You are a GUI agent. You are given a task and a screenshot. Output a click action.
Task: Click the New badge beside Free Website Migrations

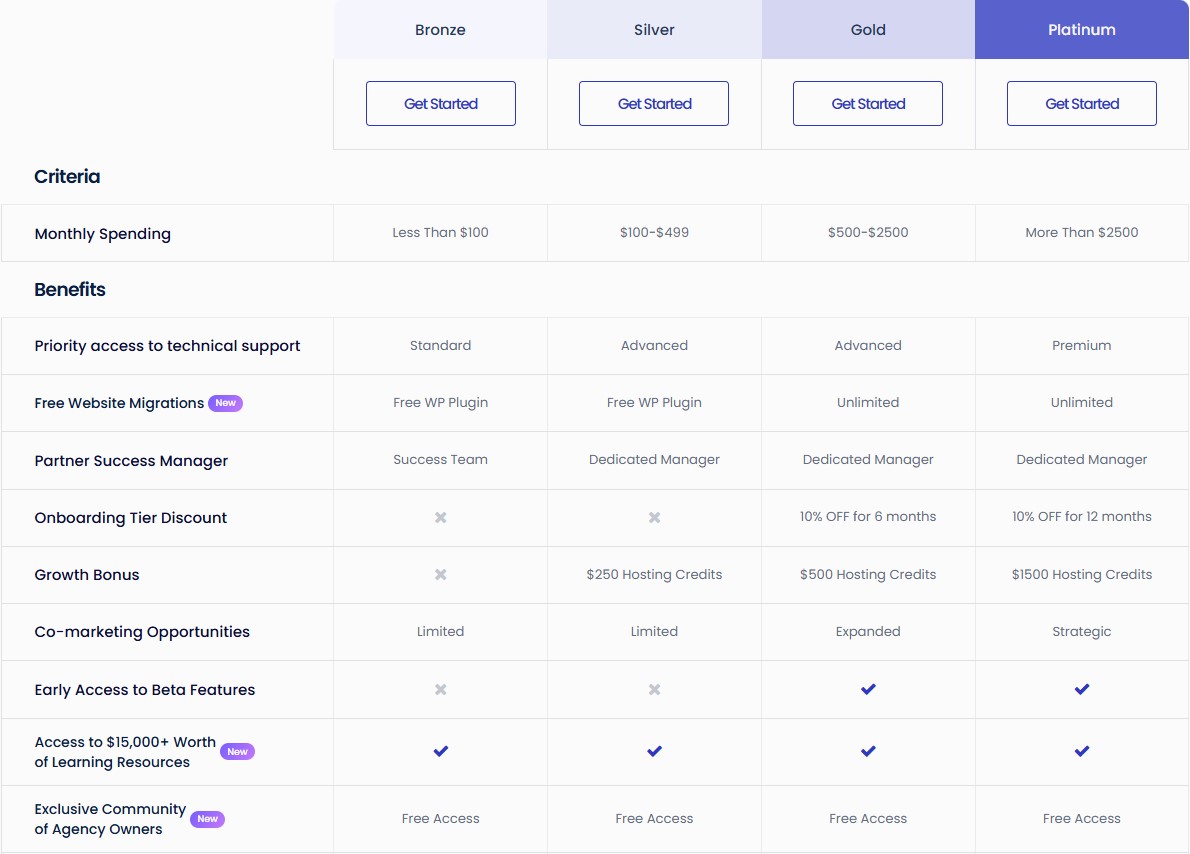coord(226,403)
